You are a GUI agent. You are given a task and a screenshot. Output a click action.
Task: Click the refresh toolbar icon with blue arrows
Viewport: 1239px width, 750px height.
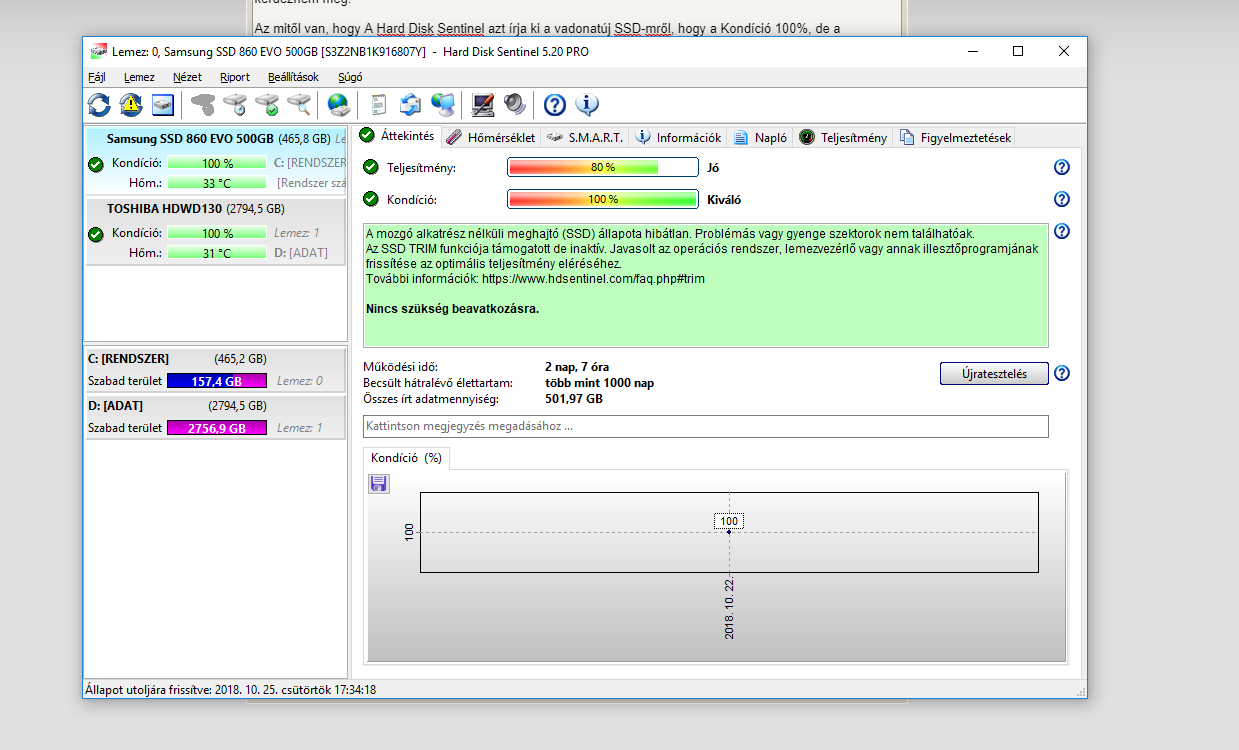pyautogui.click(x=99, y=104)
